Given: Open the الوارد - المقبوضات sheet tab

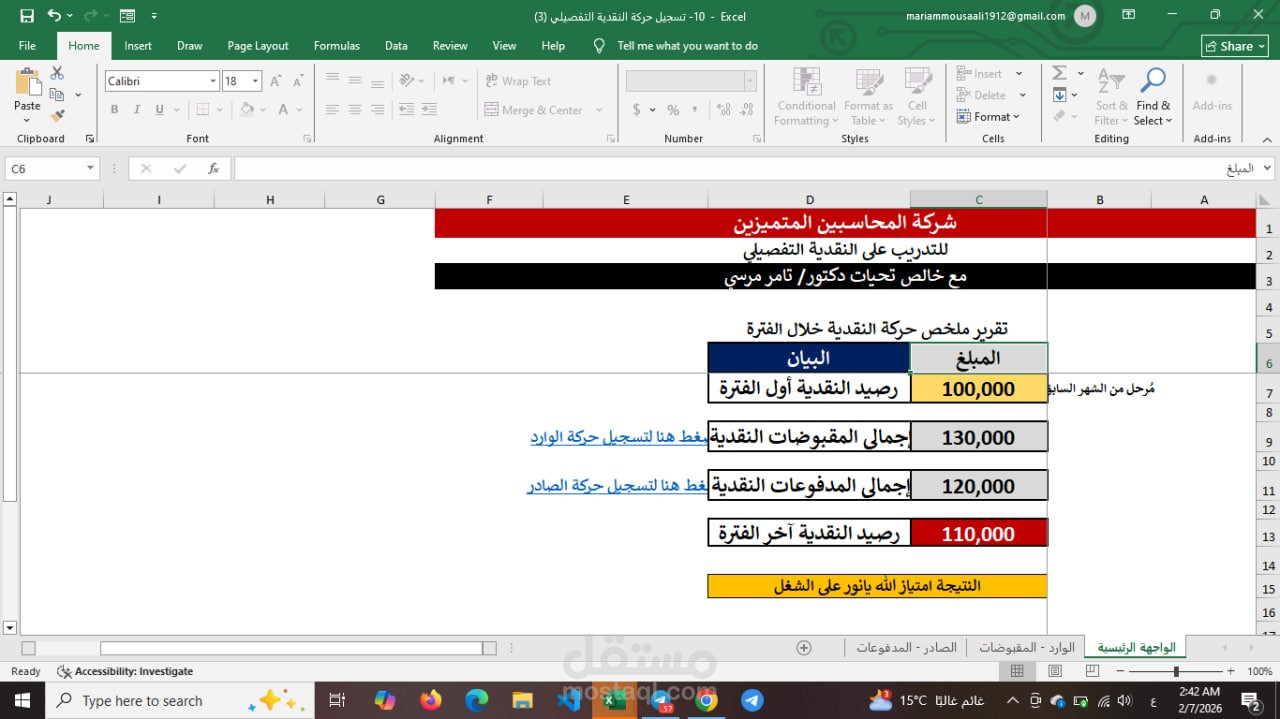Looking at the screenshot, I should tap(1026, 647).
